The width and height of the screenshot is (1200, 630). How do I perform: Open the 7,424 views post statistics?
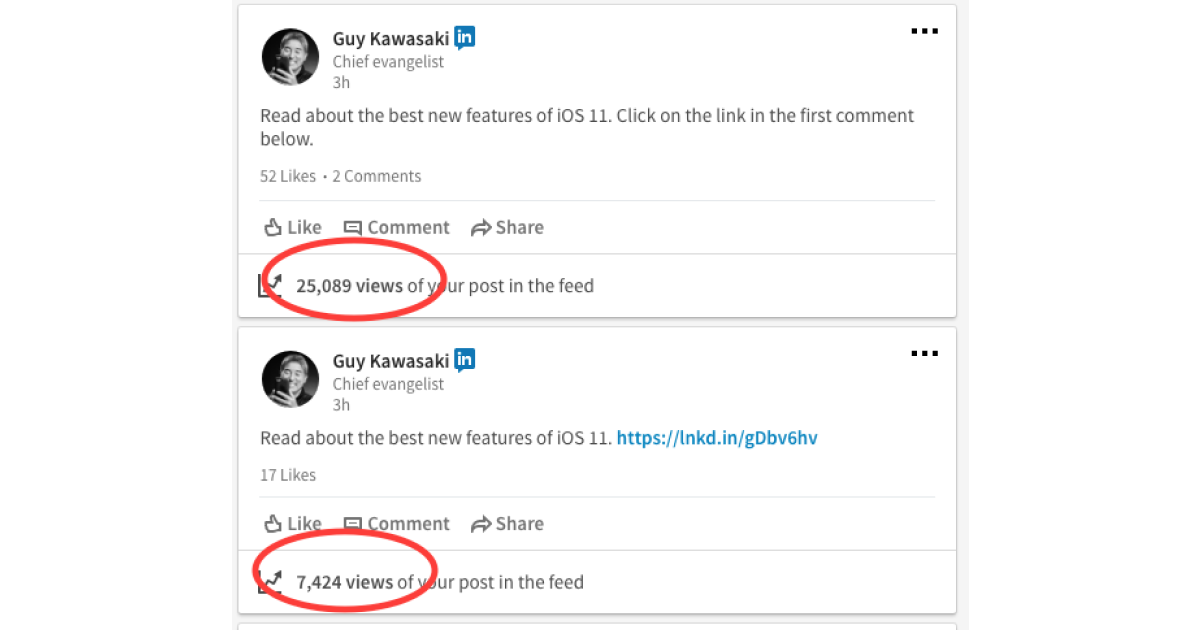click(344, 582)
